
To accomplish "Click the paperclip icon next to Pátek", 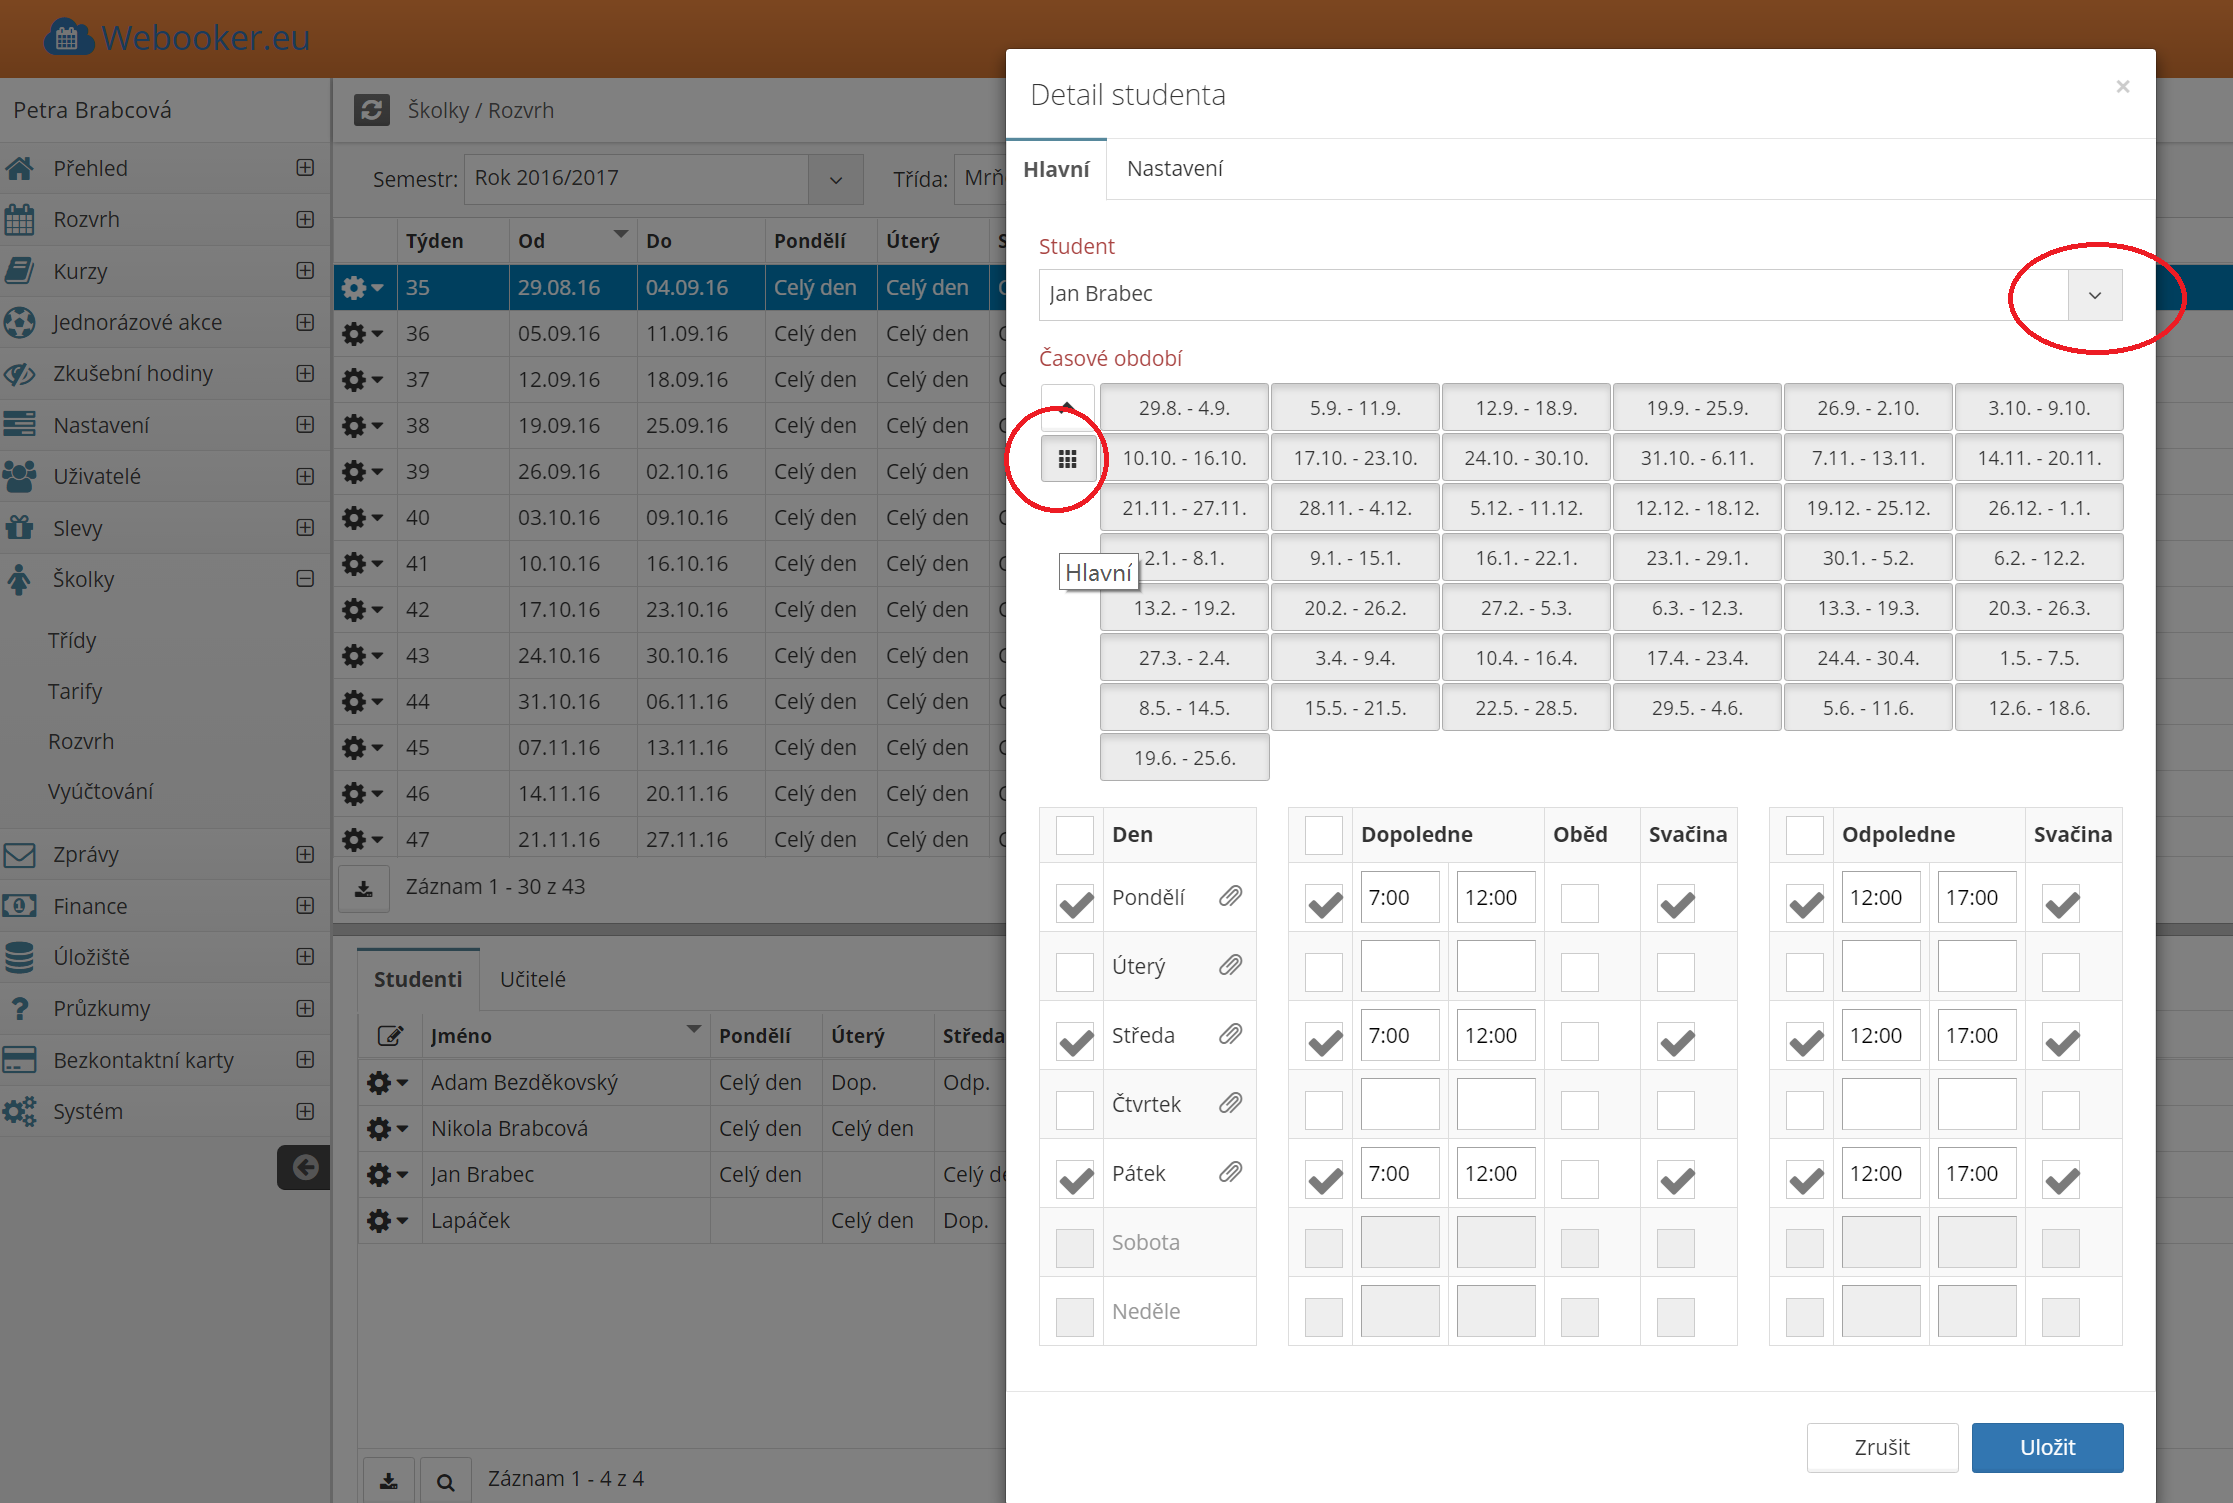I will 1230,1172.
